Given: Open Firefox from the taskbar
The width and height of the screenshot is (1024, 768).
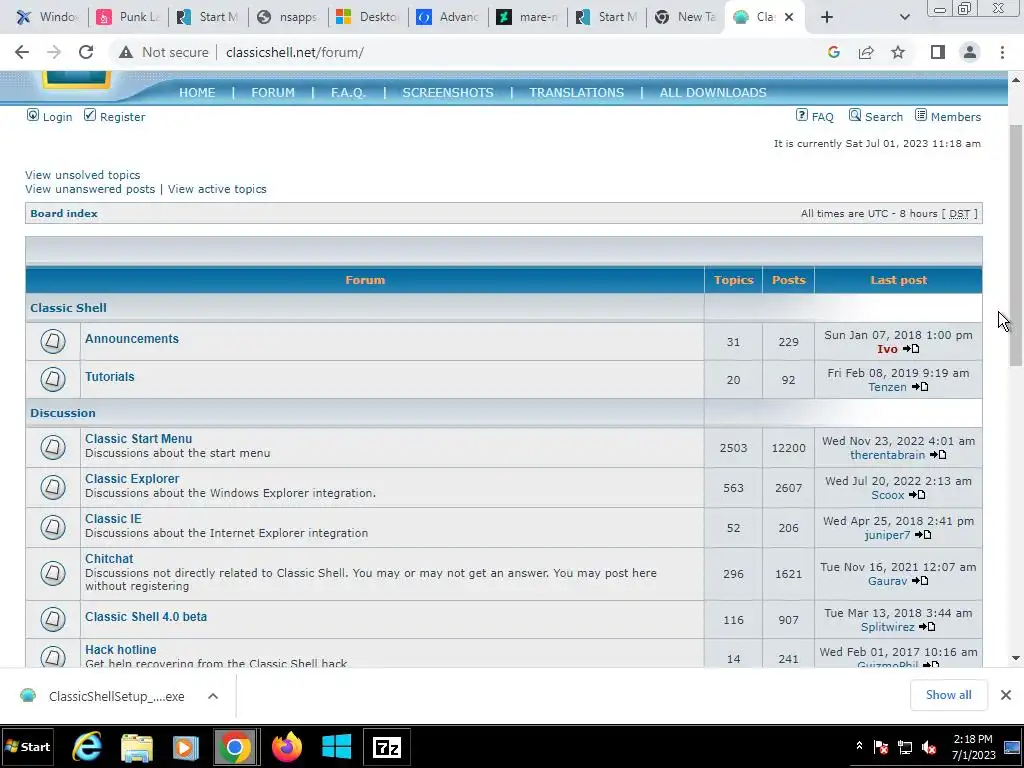Looking at the screenshot, I should (287, 747).
